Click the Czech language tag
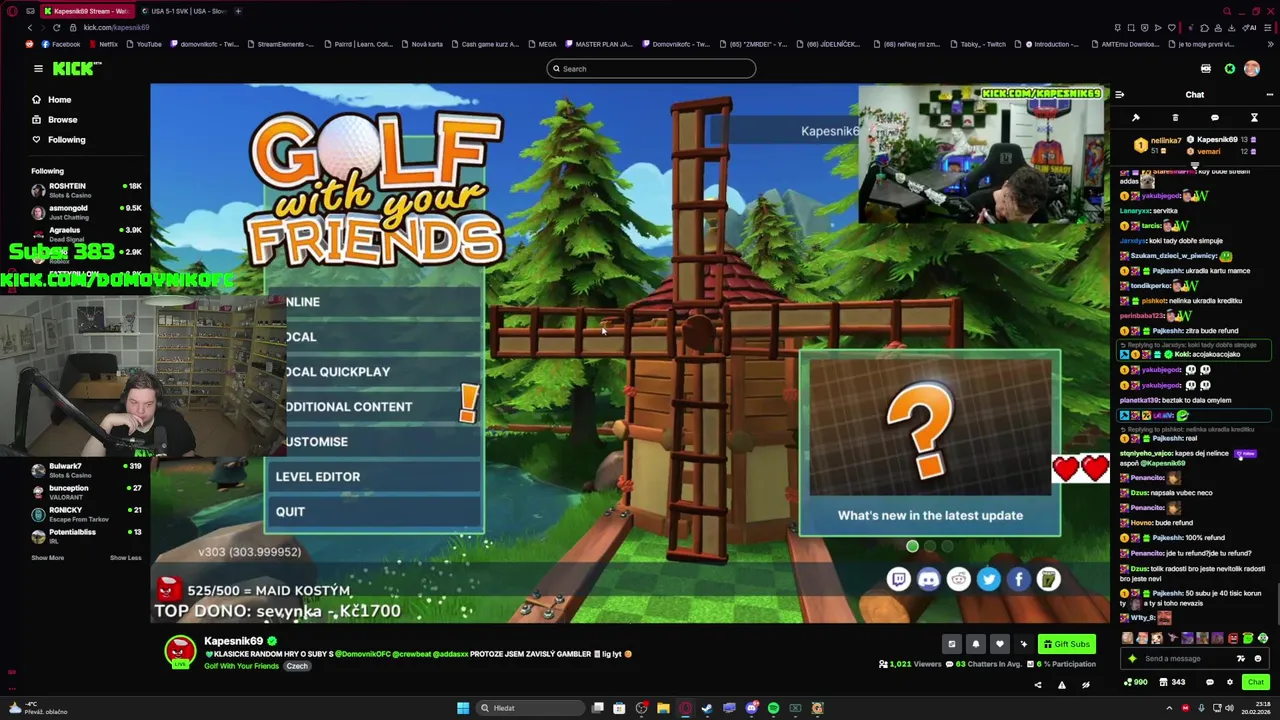Image resolution: width=1280 pixels, height=720 pixels. [297, 666]
